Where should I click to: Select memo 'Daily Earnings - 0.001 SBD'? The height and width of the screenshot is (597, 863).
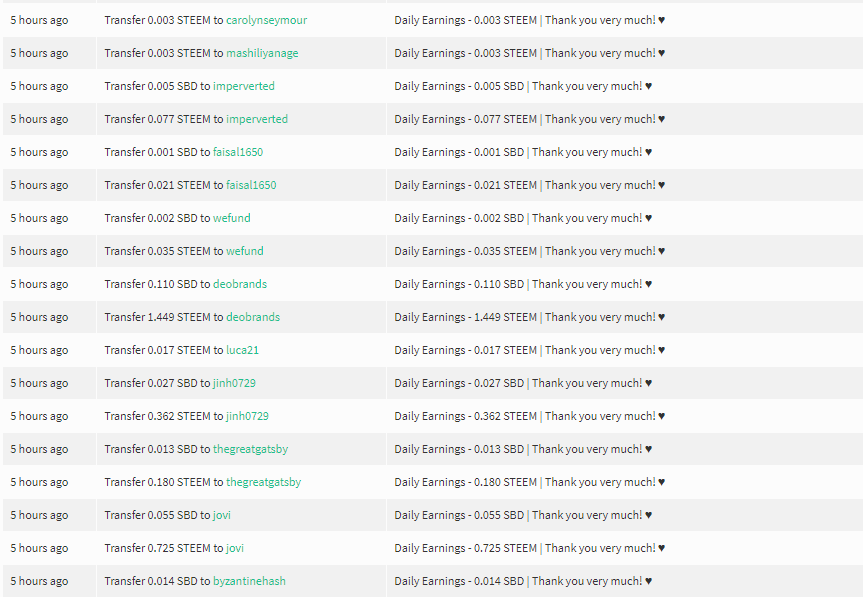click(x=459, y=152)
